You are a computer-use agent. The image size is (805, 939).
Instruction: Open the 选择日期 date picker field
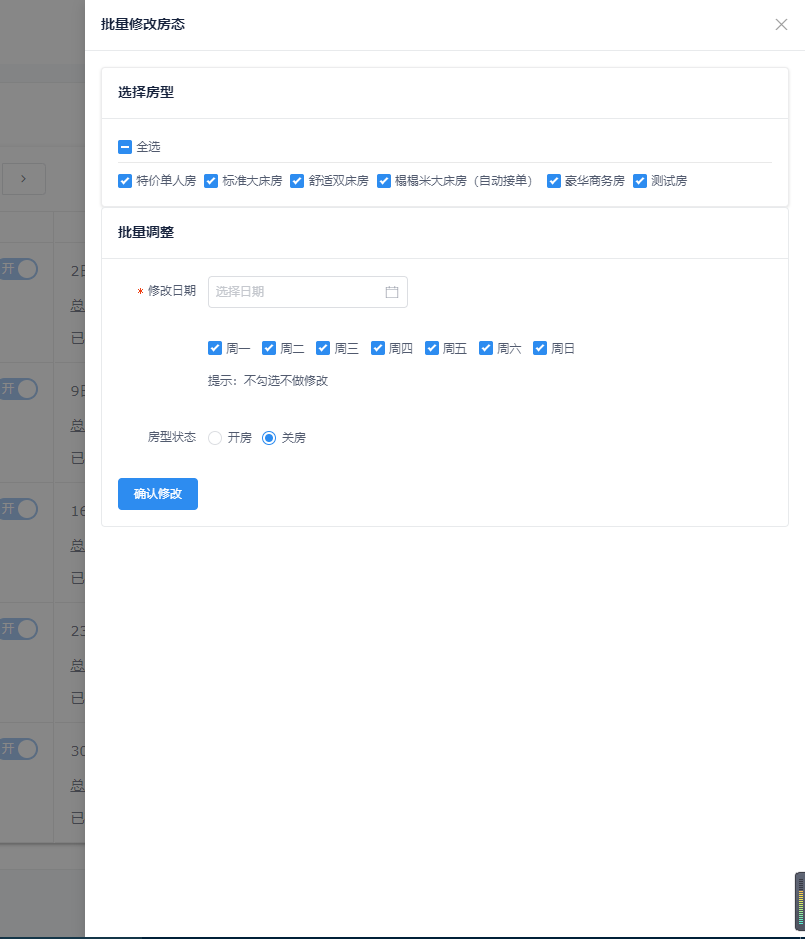click(x=295, y=292)
